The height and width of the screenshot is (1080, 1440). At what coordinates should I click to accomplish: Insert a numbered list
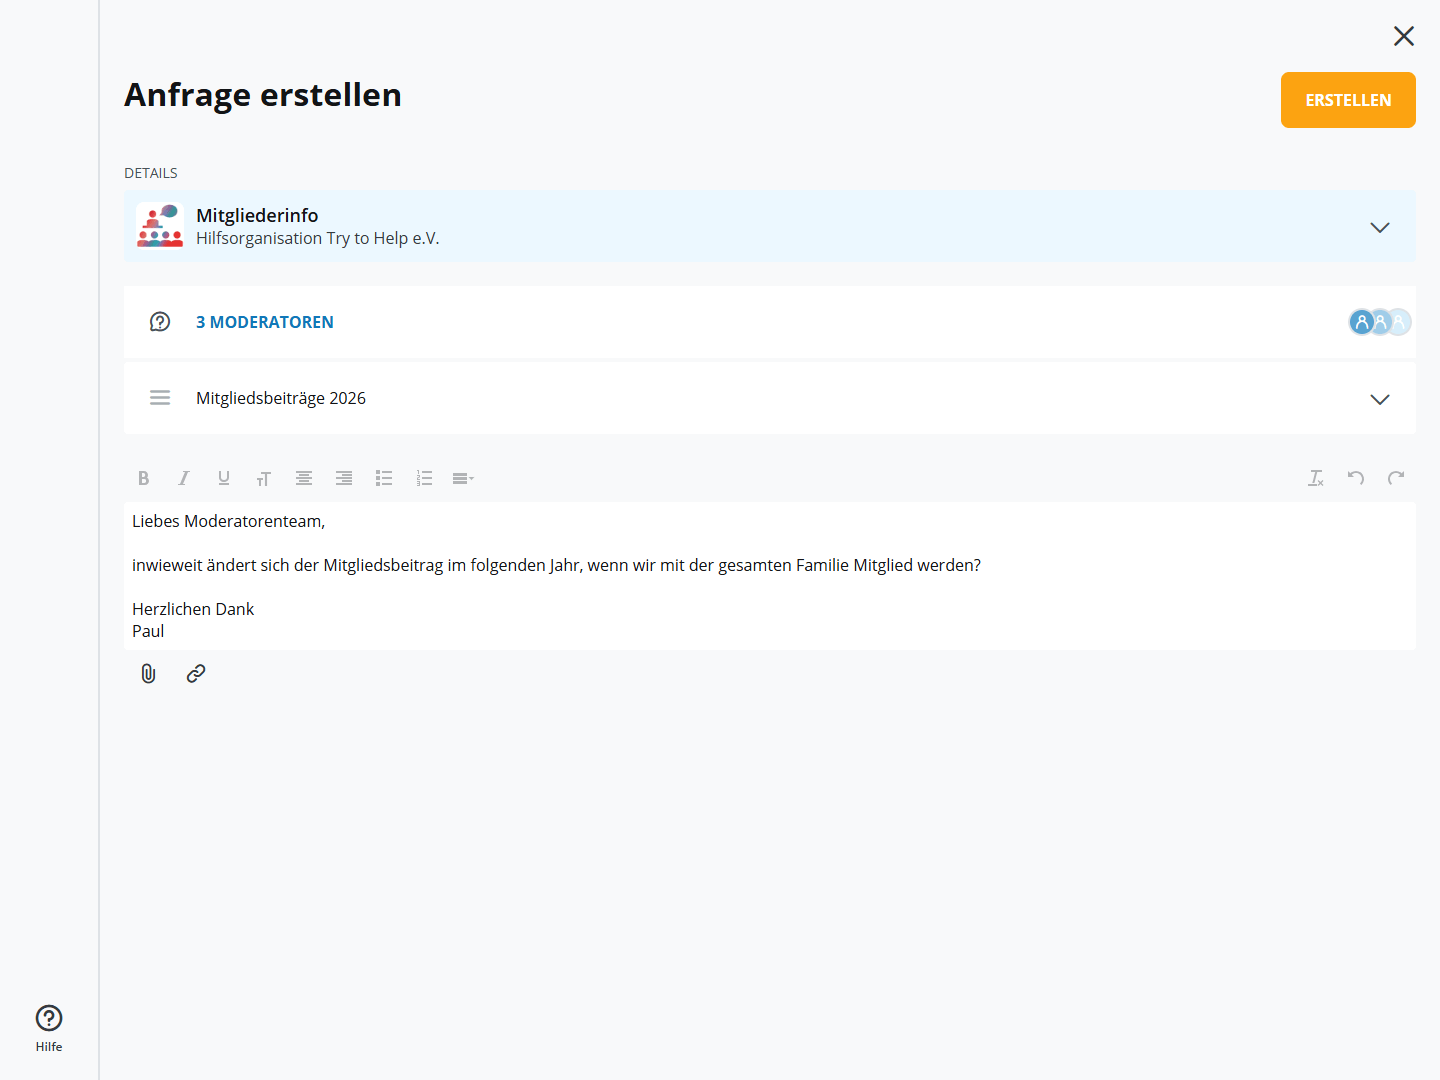[x=424, y=478]
